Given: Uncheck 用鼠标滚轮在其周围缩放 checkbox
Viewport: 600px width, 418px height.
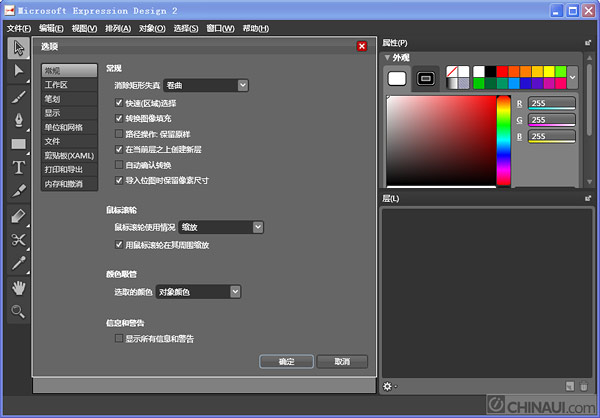Looking at the screenshot, I should (119, 244).
